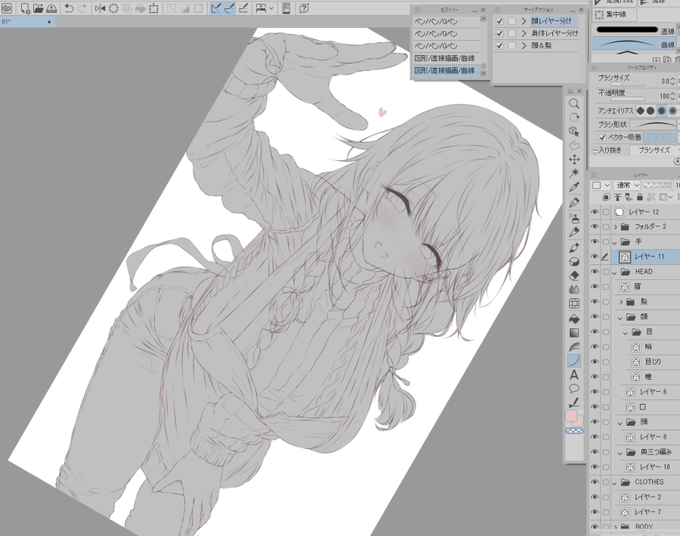Select the 01* canvas tab
Viewport: 680px width, 536px height.
27,21
